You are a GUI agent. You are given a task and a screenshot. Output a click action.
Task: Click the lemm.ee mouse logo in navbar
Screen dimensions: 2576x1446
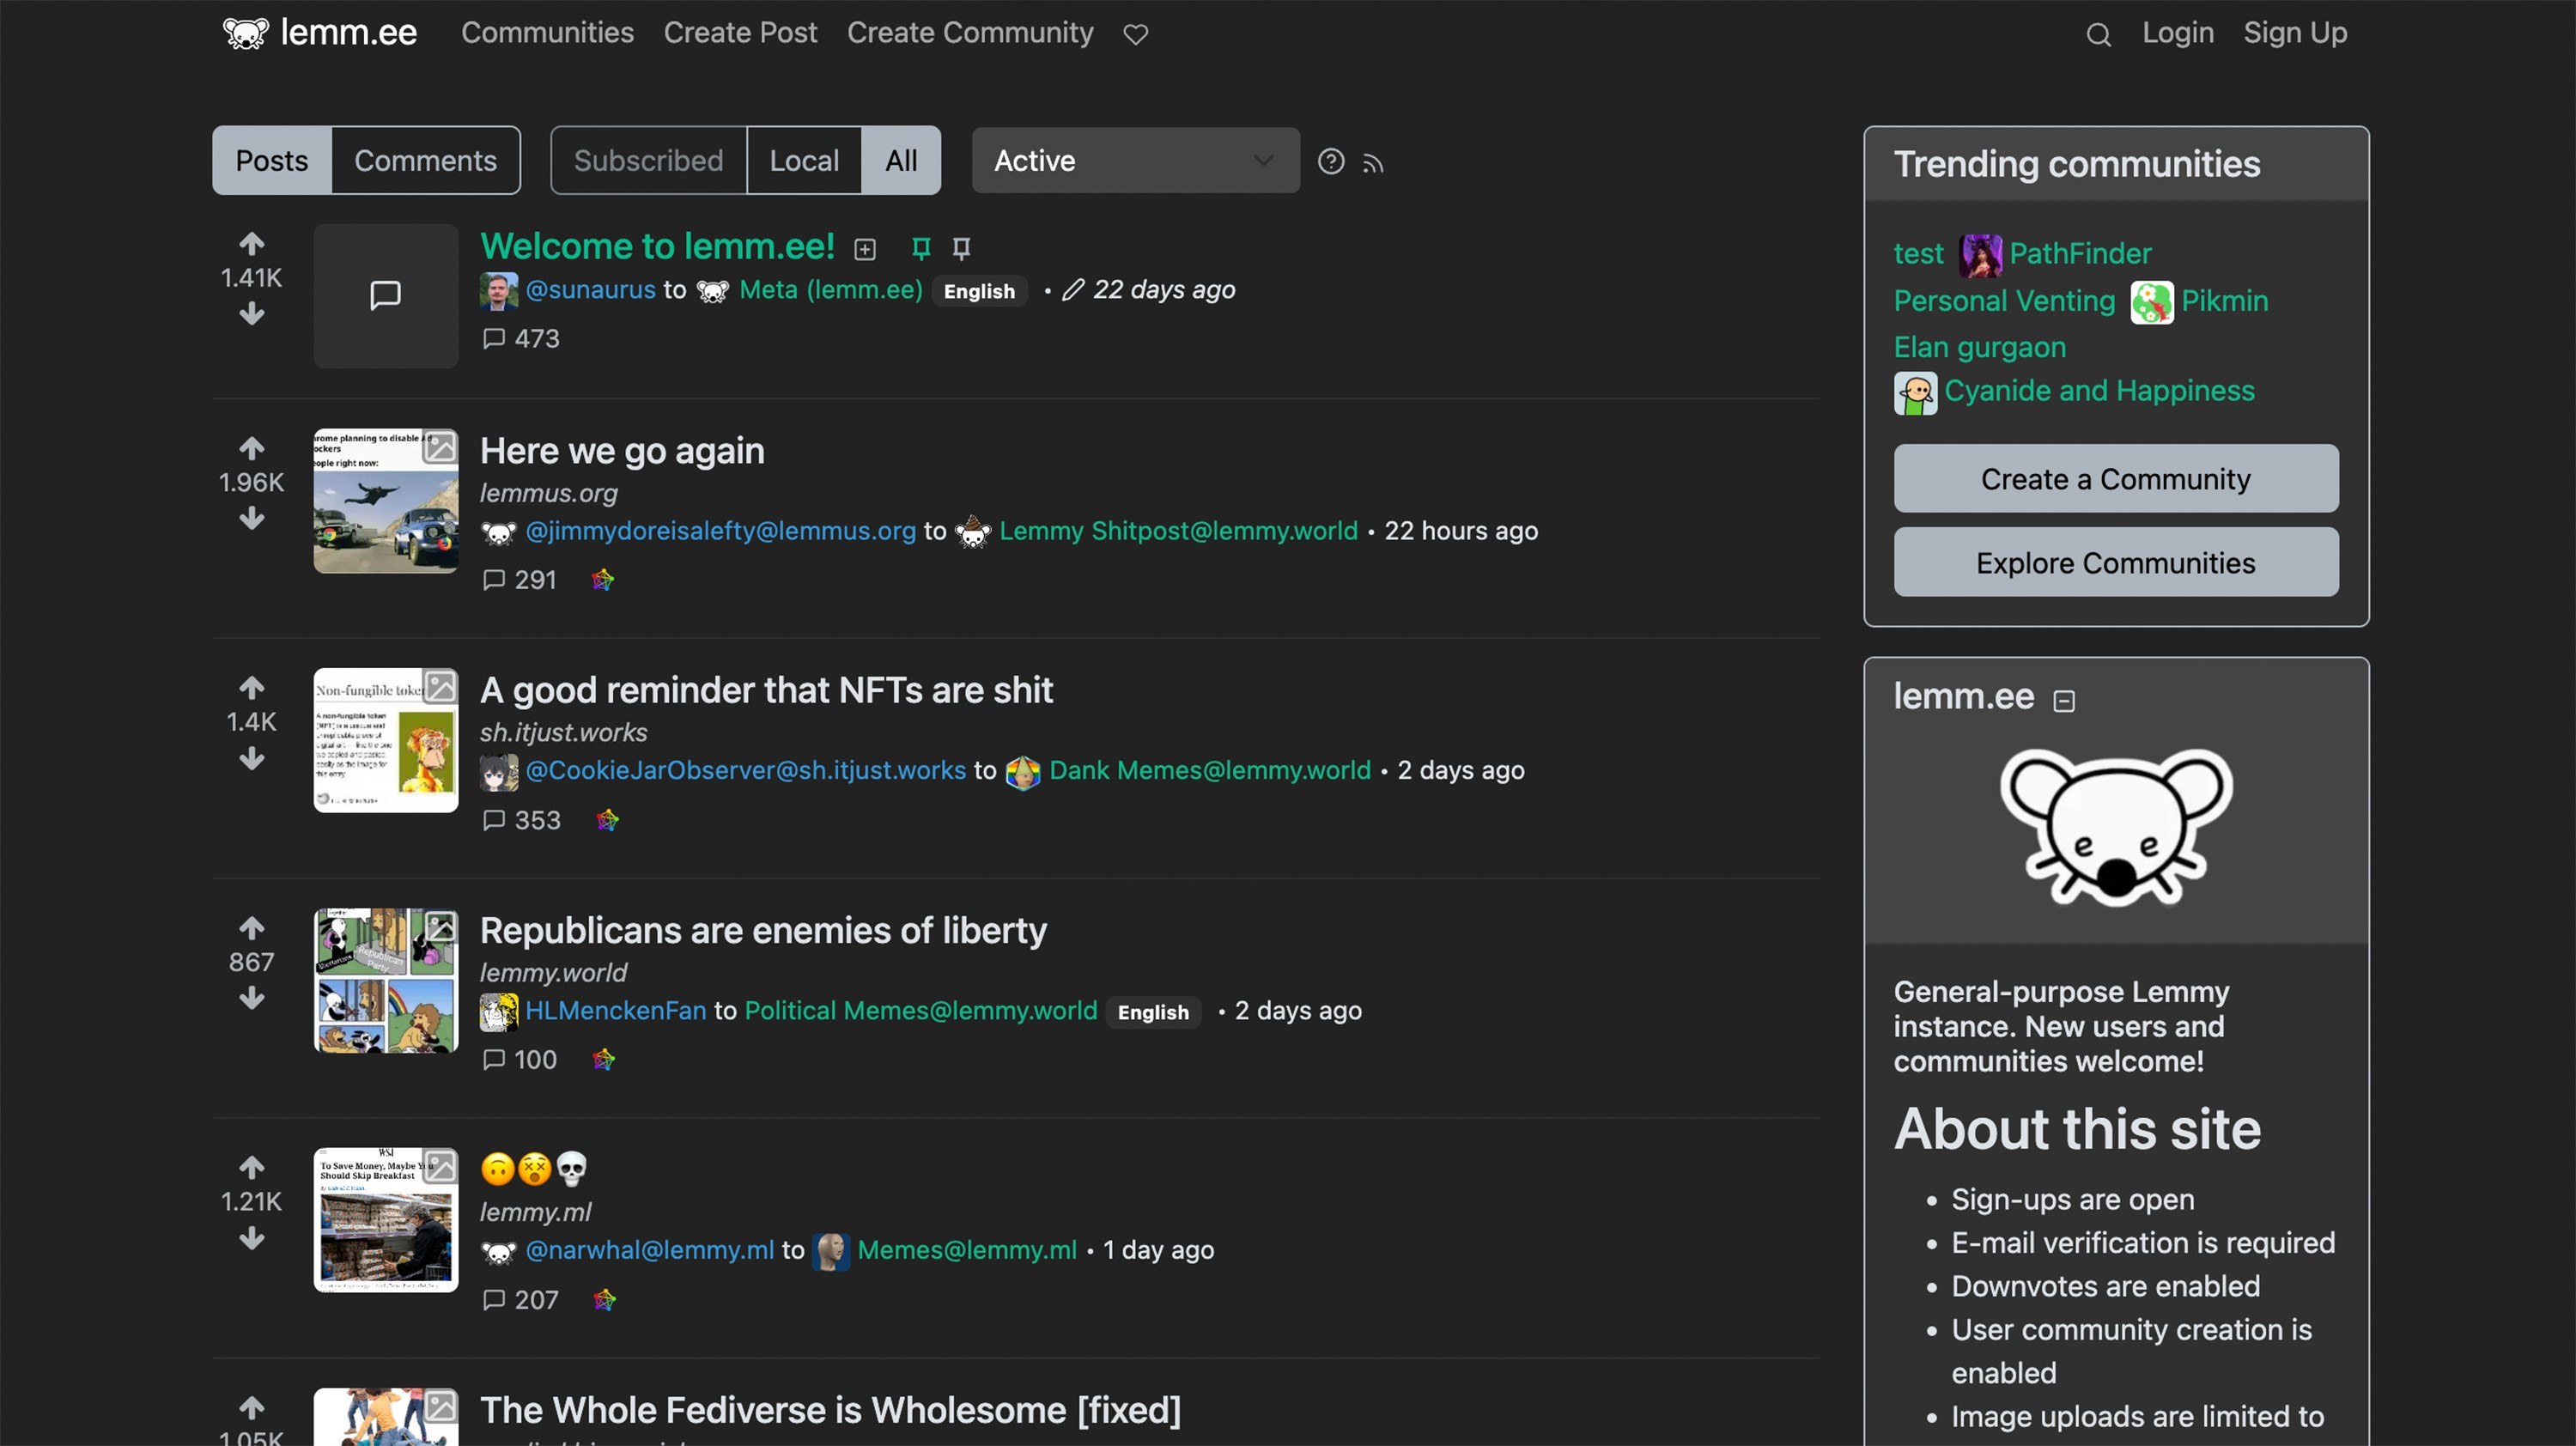coord(245,33)
